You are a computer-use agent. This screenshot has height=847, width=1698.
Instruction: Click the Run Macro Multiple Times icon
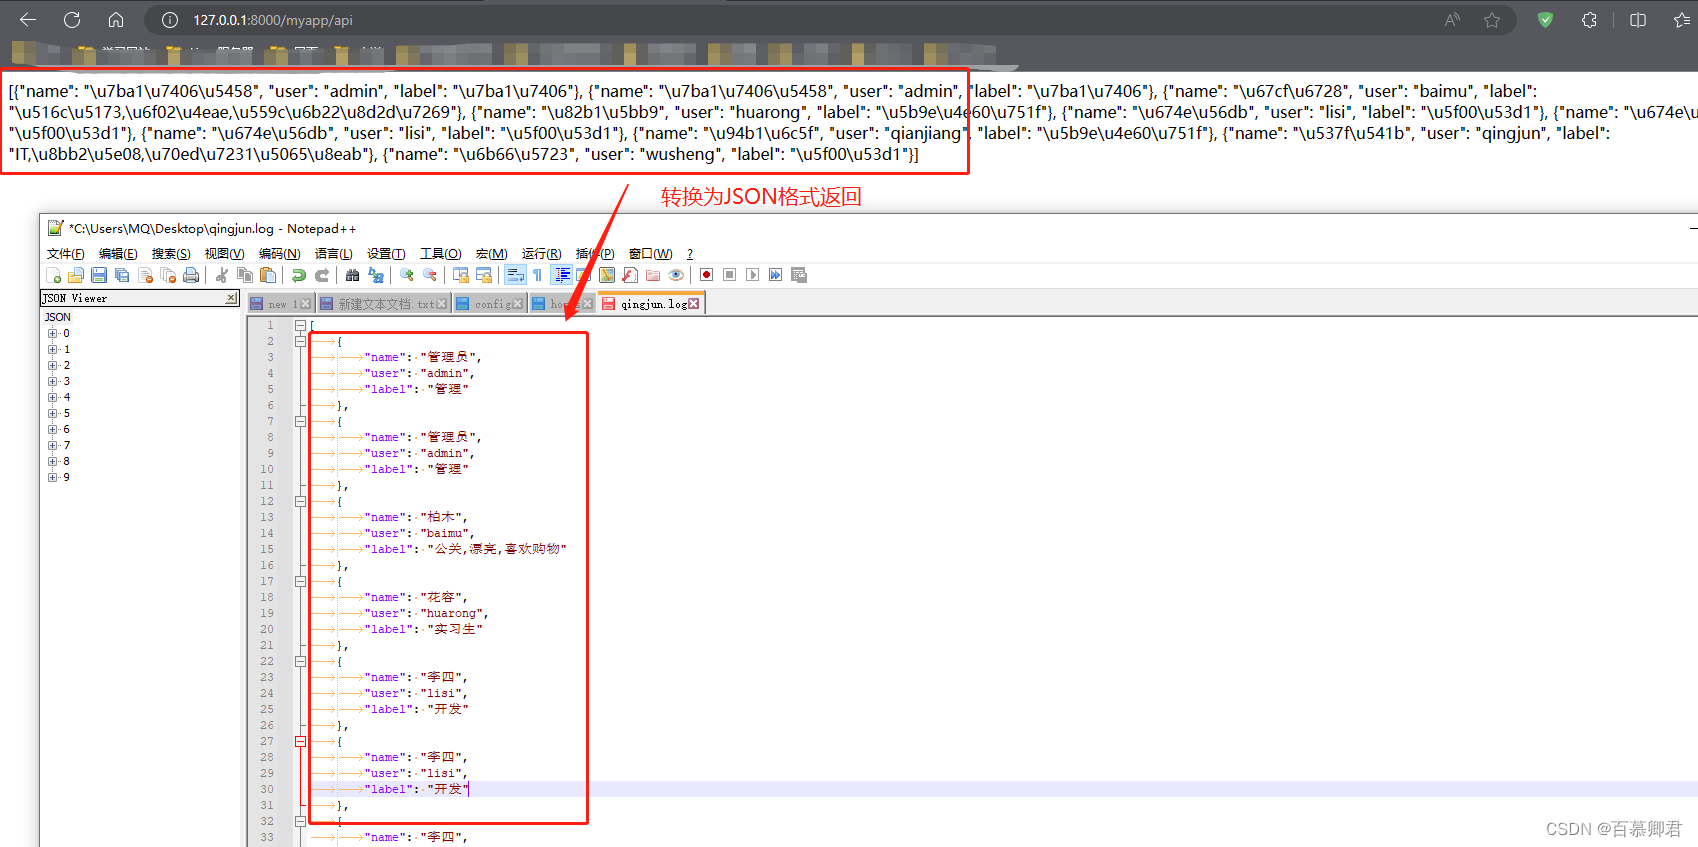coord(775,275)
